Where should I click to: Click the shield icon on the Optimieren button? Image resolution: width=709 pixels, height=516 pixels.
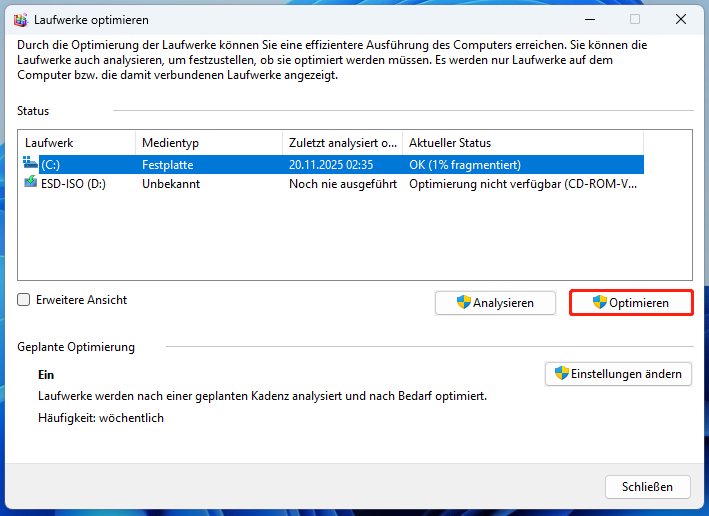coord(600,302)
